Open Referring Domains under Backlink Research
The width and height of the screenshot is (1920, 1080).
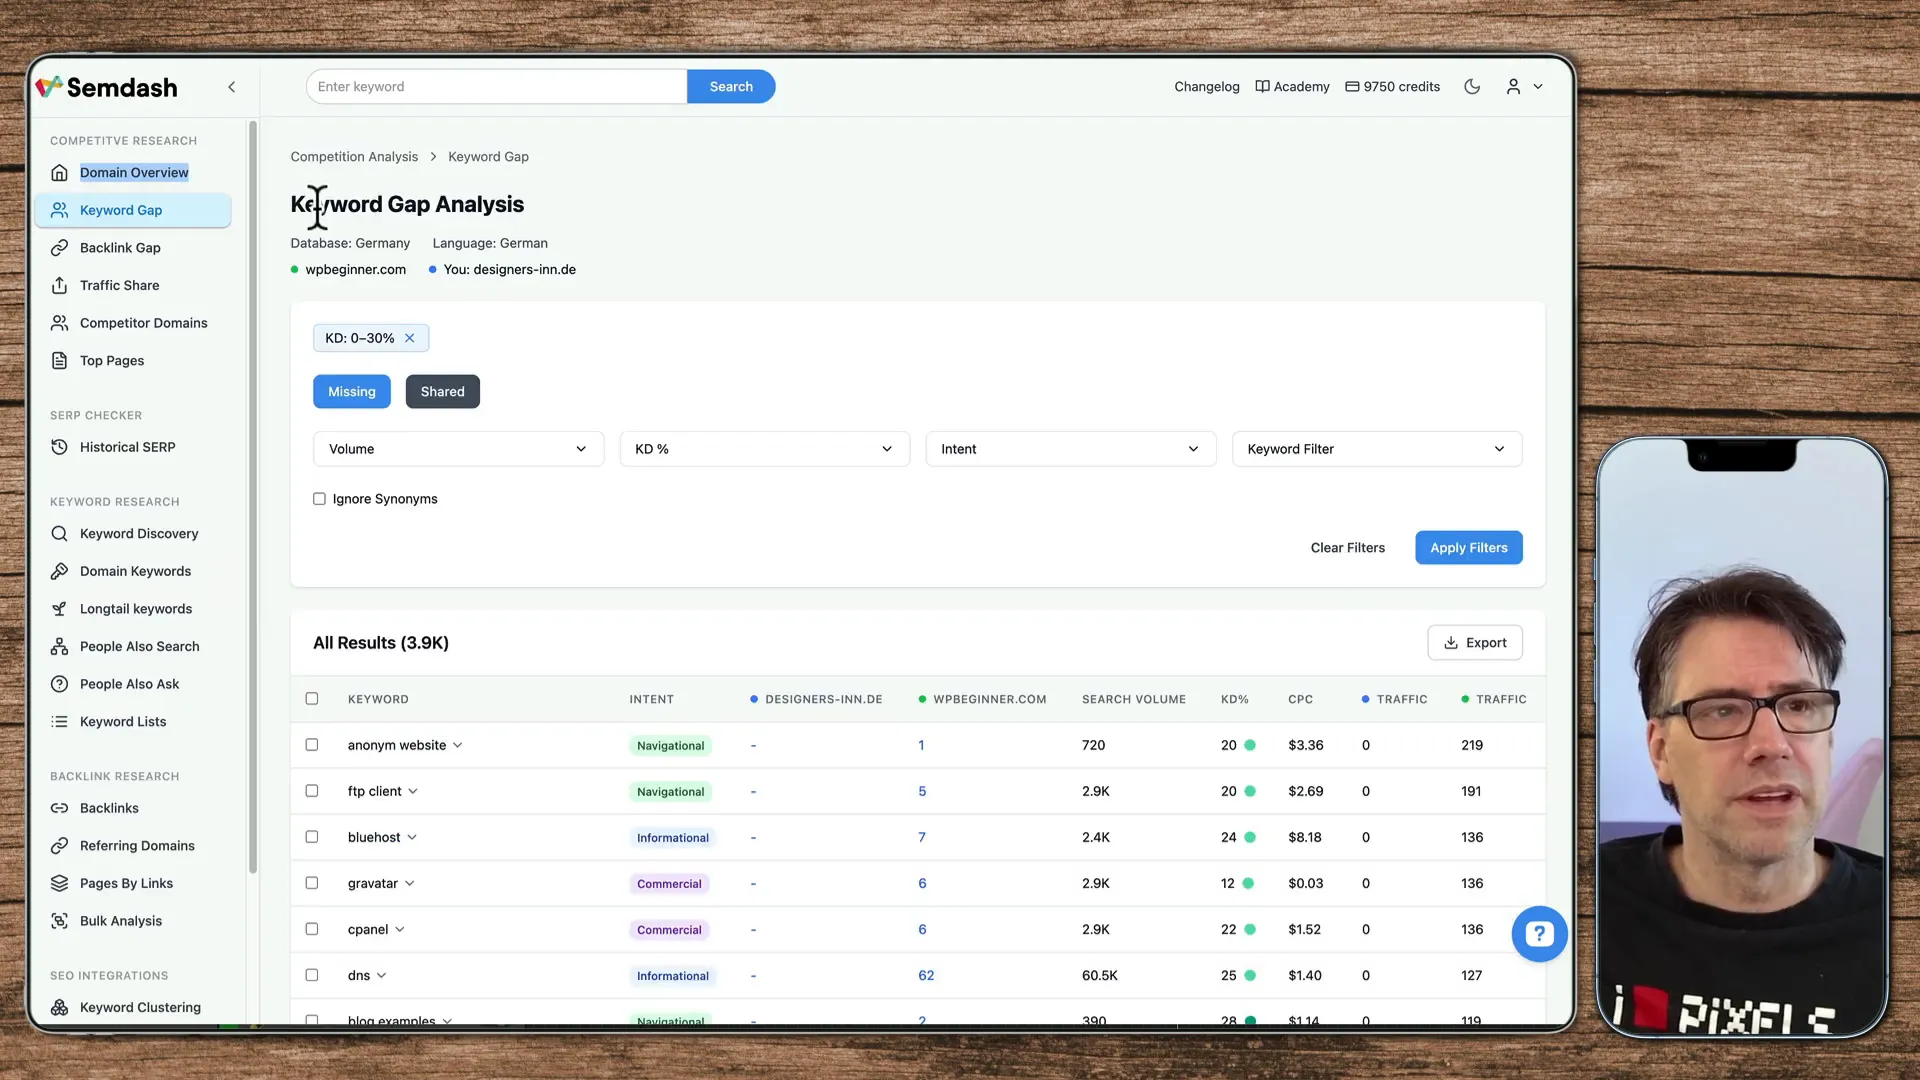[x=137, y=845]
